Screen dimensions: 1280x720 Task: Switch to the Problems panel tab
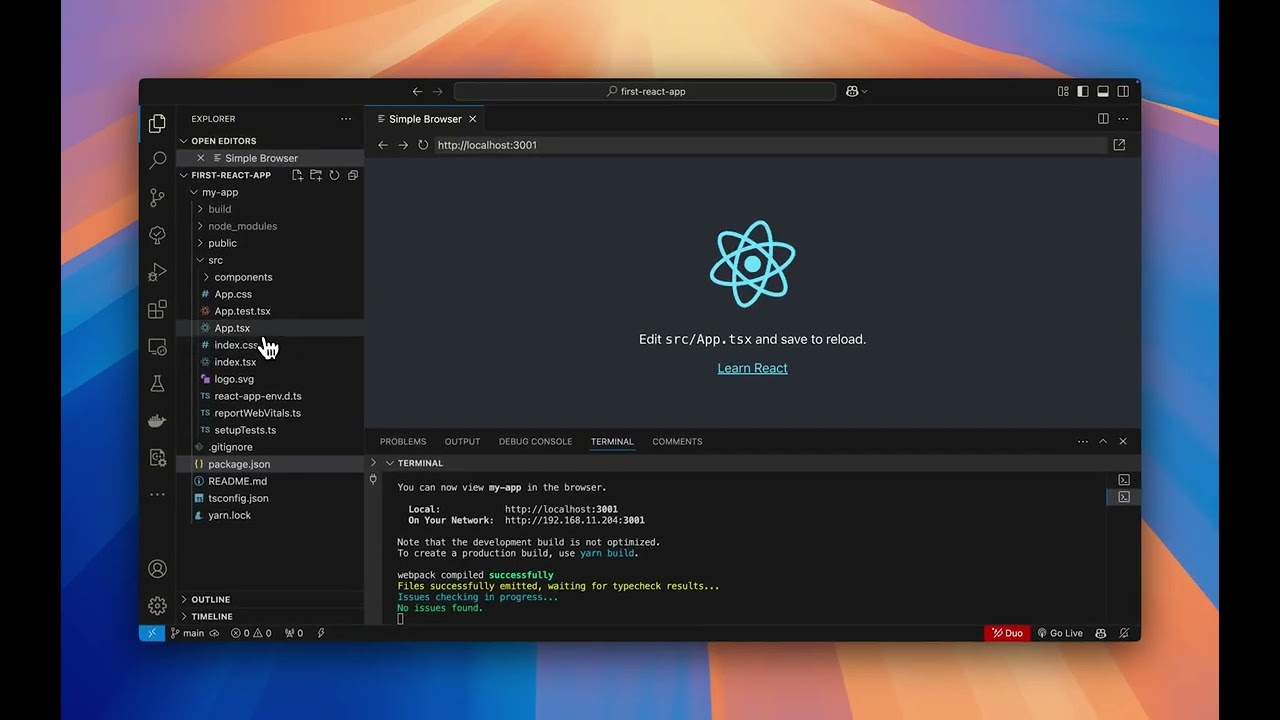pos(403,441)
